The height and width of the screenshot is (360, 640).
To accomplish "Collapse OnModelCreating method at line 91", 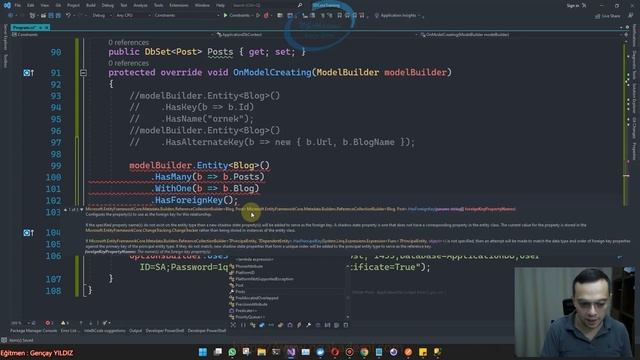I will coord(83,73).
